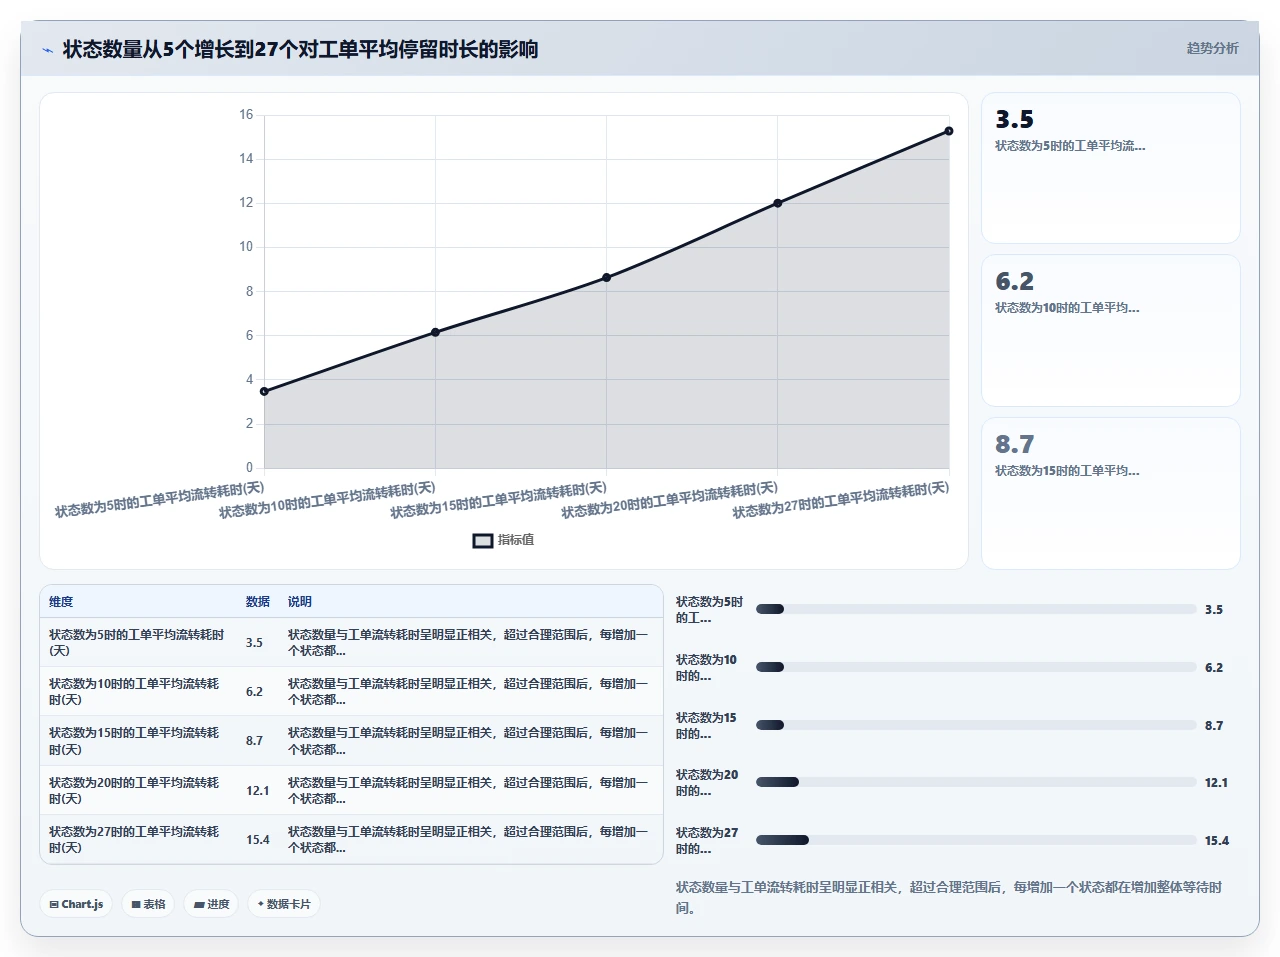The image size is (1280, 957).
Task: Select the 6.2 data card
Action: click(1111, 331)
